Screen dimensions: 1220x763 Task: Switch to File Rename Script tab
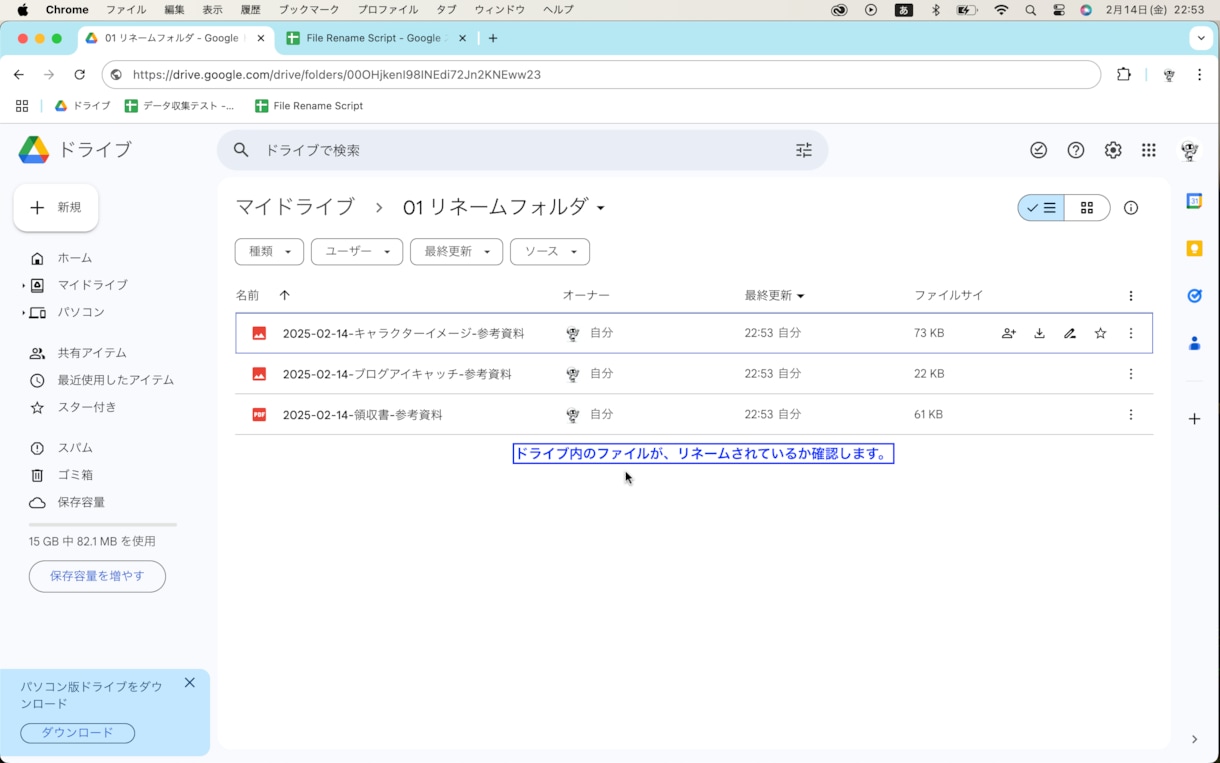(x=374, y=38)
